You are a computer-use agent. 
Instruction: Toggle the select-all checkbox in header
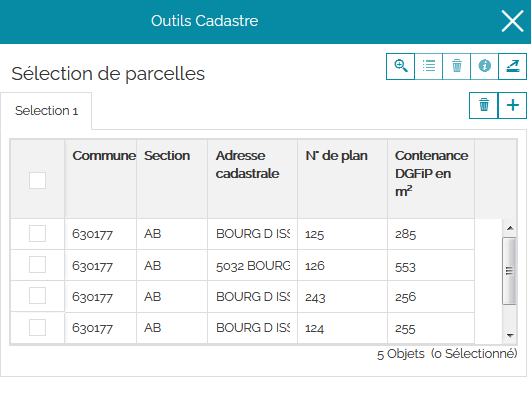click(x=37, y=180)
